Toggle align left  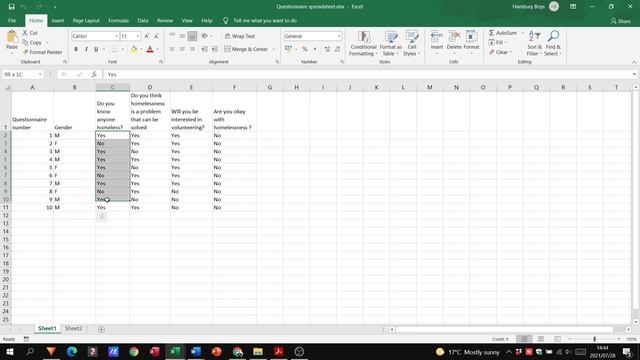click(172, 49)
